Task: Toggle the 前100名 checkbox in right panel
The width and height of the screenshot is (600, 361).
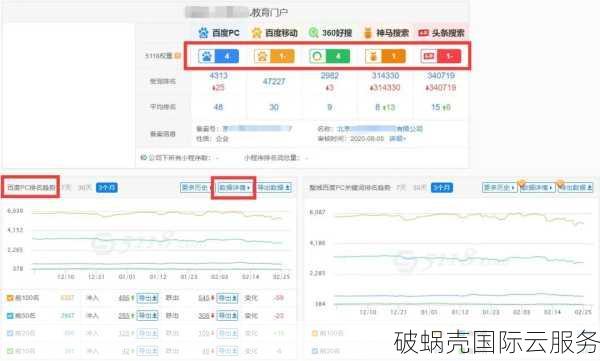Action: [x=315, y=333]
